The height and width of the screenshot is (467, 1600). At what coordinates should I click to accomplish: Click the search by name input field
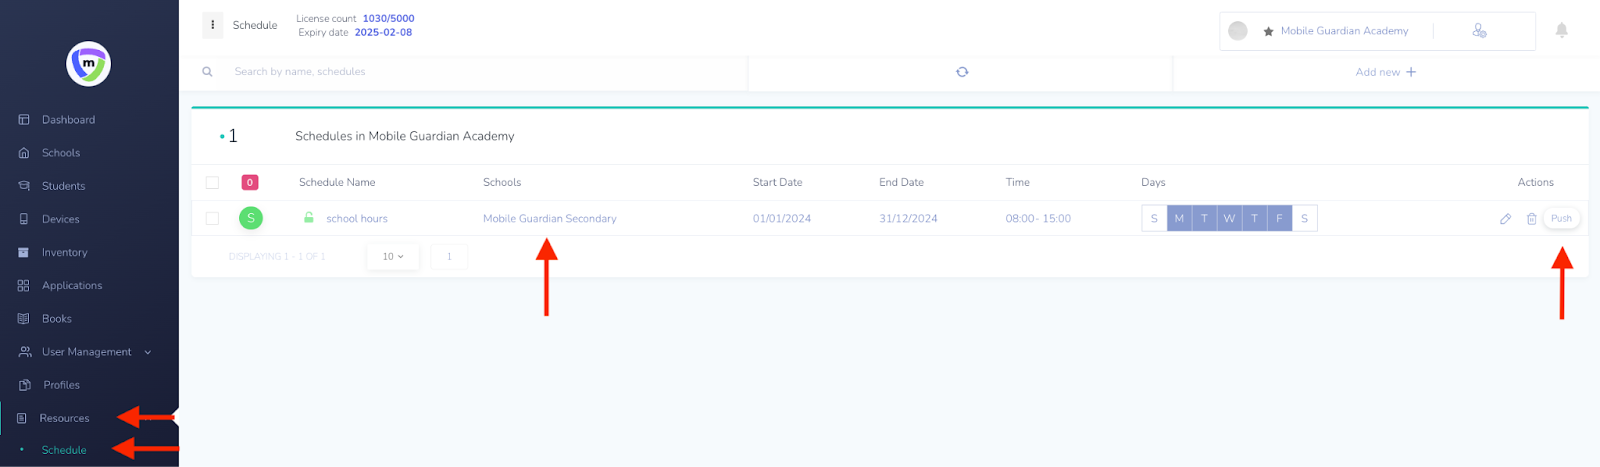(480, 72)
